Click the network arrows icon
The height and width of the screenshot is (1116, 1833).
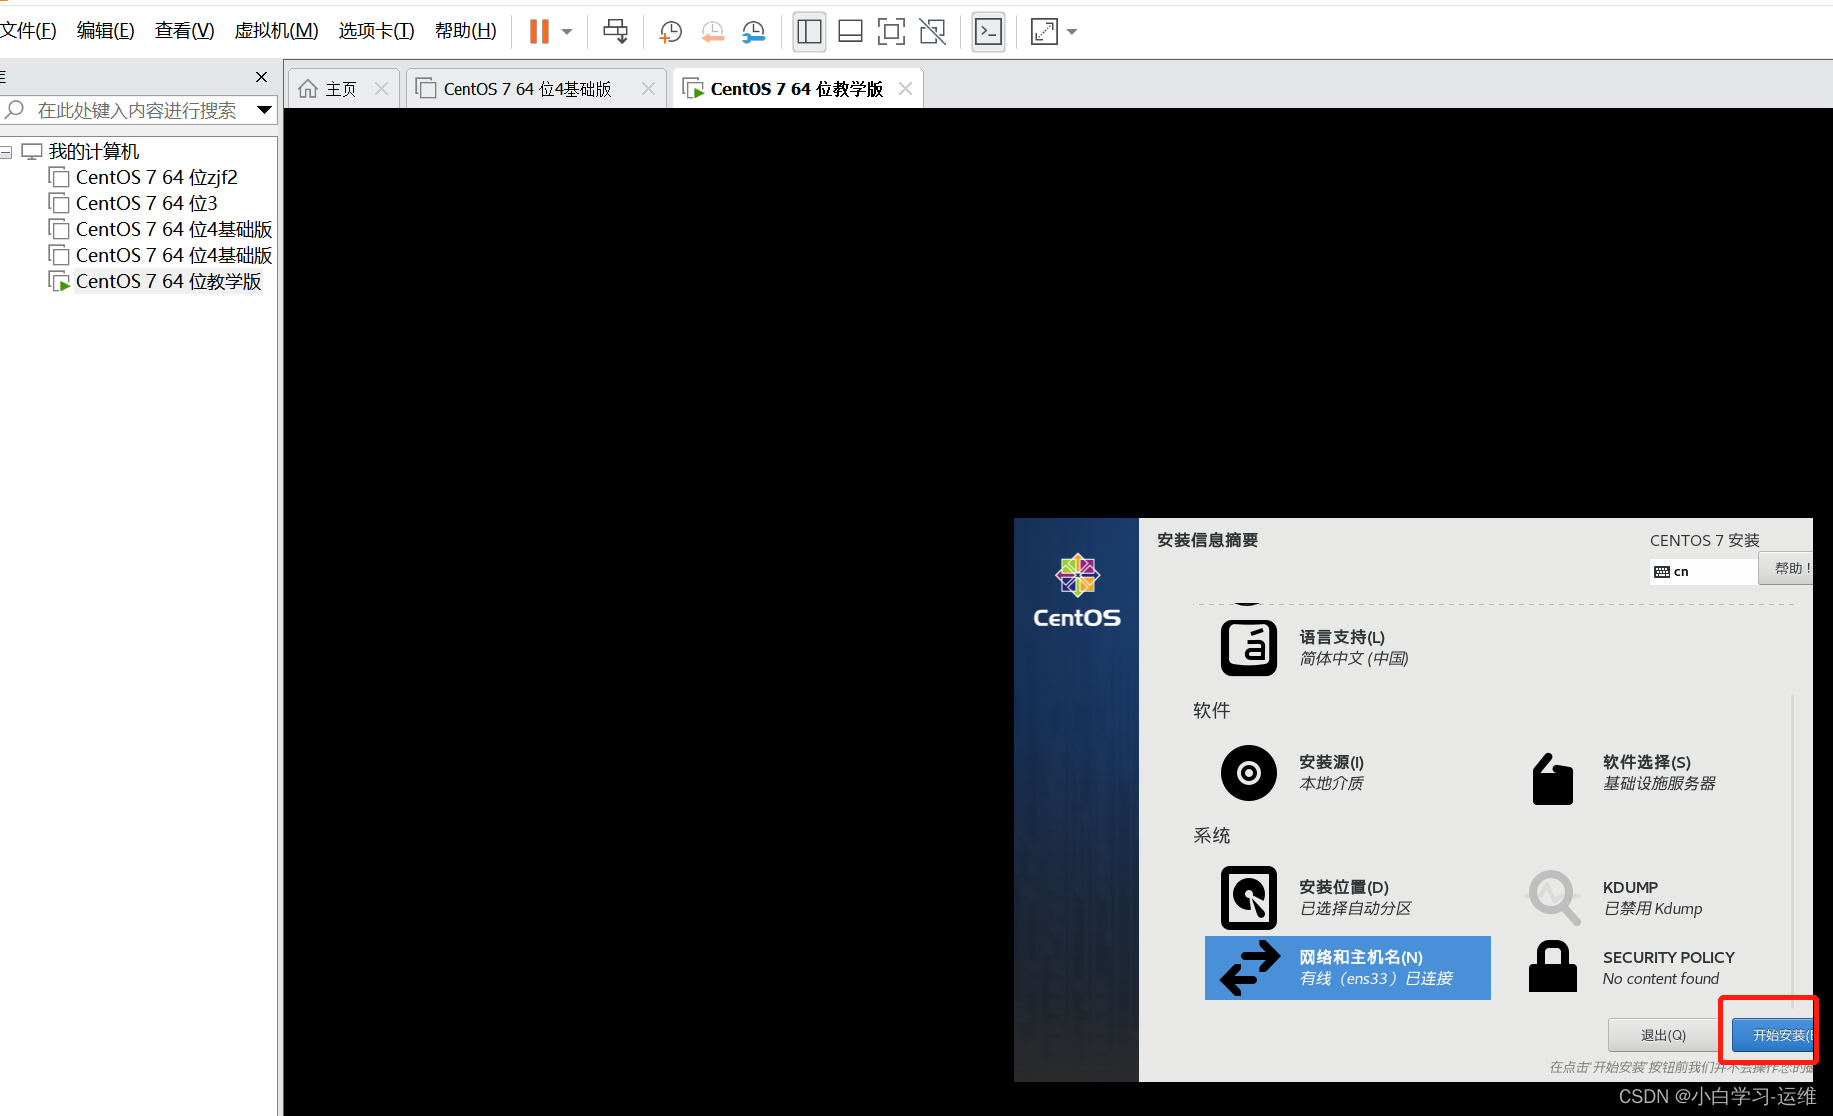point(1249,968)
